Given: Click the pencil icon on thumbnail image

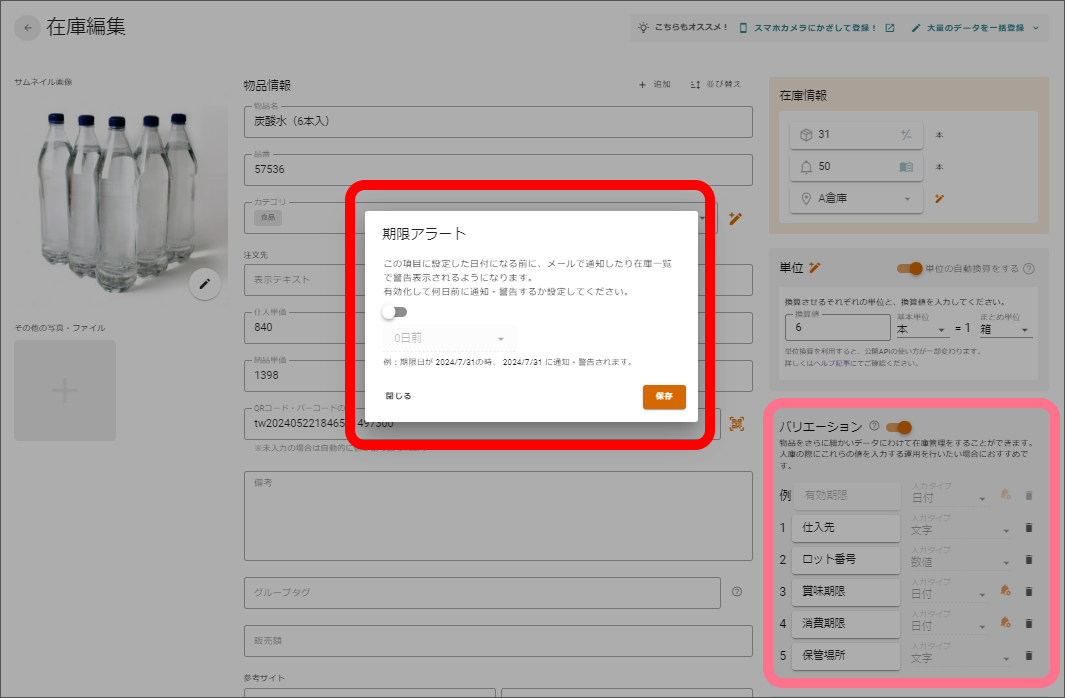Looking at the screenshot, I should (204, 284).
